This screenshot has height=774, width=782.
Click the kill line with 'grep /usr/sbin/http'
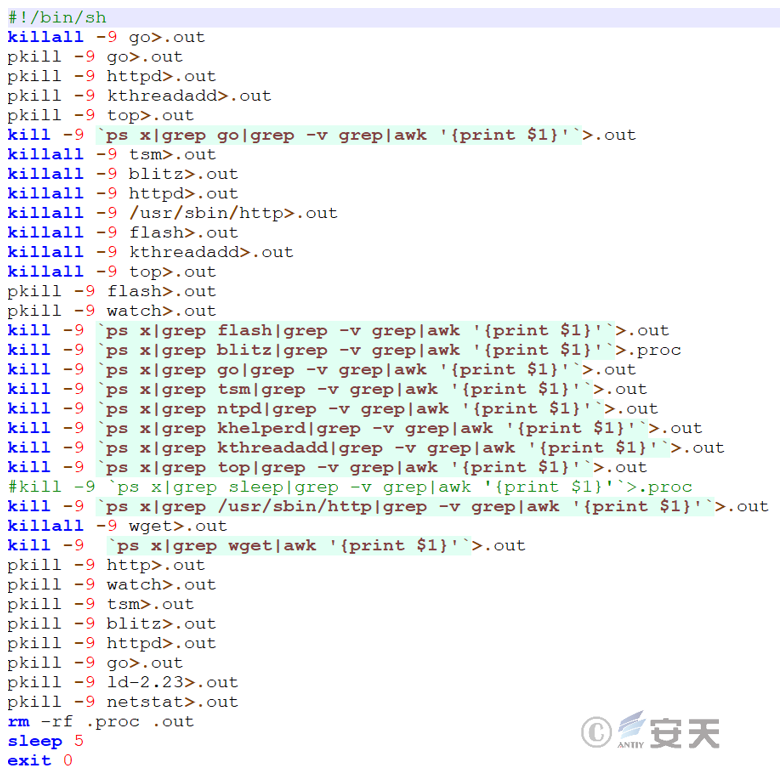[x=388, y=507]
